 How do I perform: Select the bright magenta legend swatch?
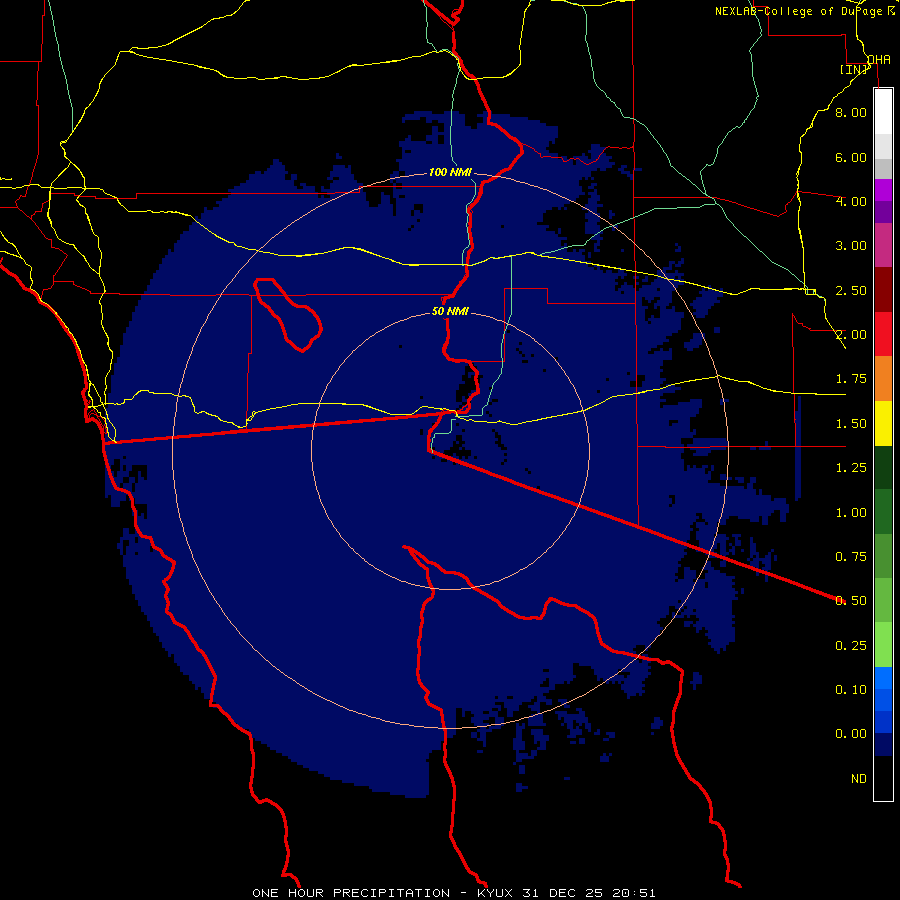click(883, 190)
